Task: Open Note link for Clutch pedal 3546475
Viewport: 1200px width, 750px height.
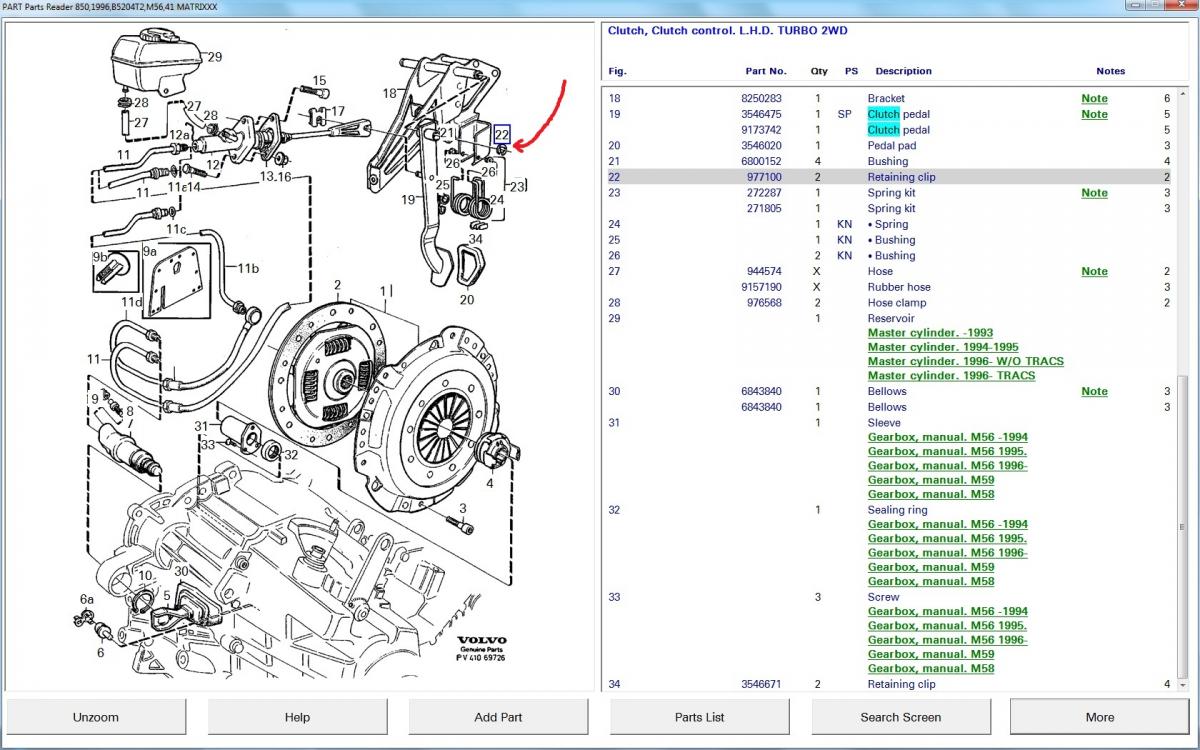Action: click(1094, 114)
